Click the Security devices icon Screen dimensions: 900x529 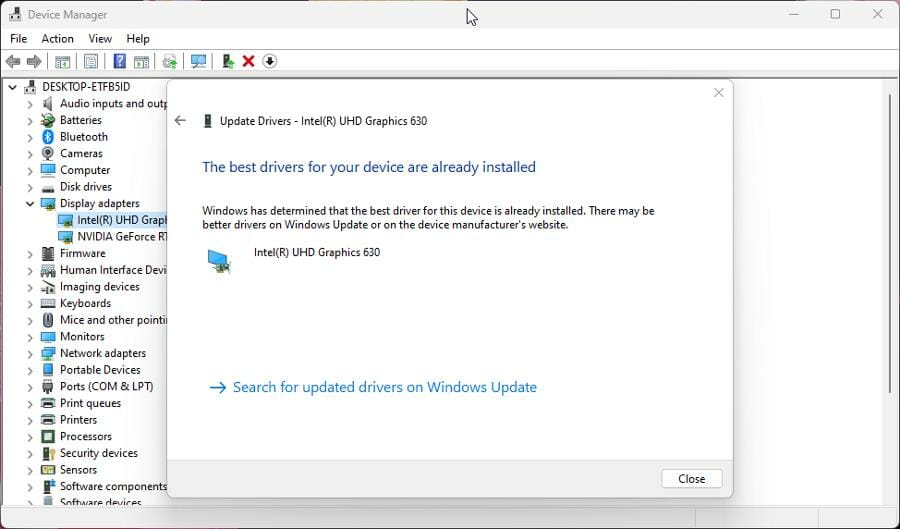pos(48,453)
